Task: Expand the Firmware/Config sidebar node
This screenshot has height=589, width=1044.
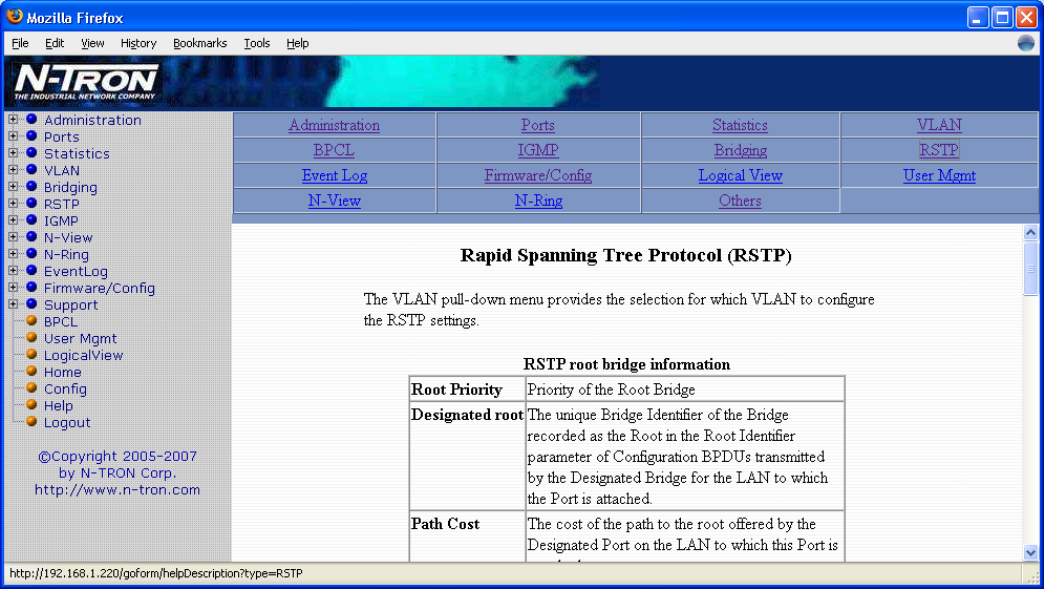Action: (13, 288)
